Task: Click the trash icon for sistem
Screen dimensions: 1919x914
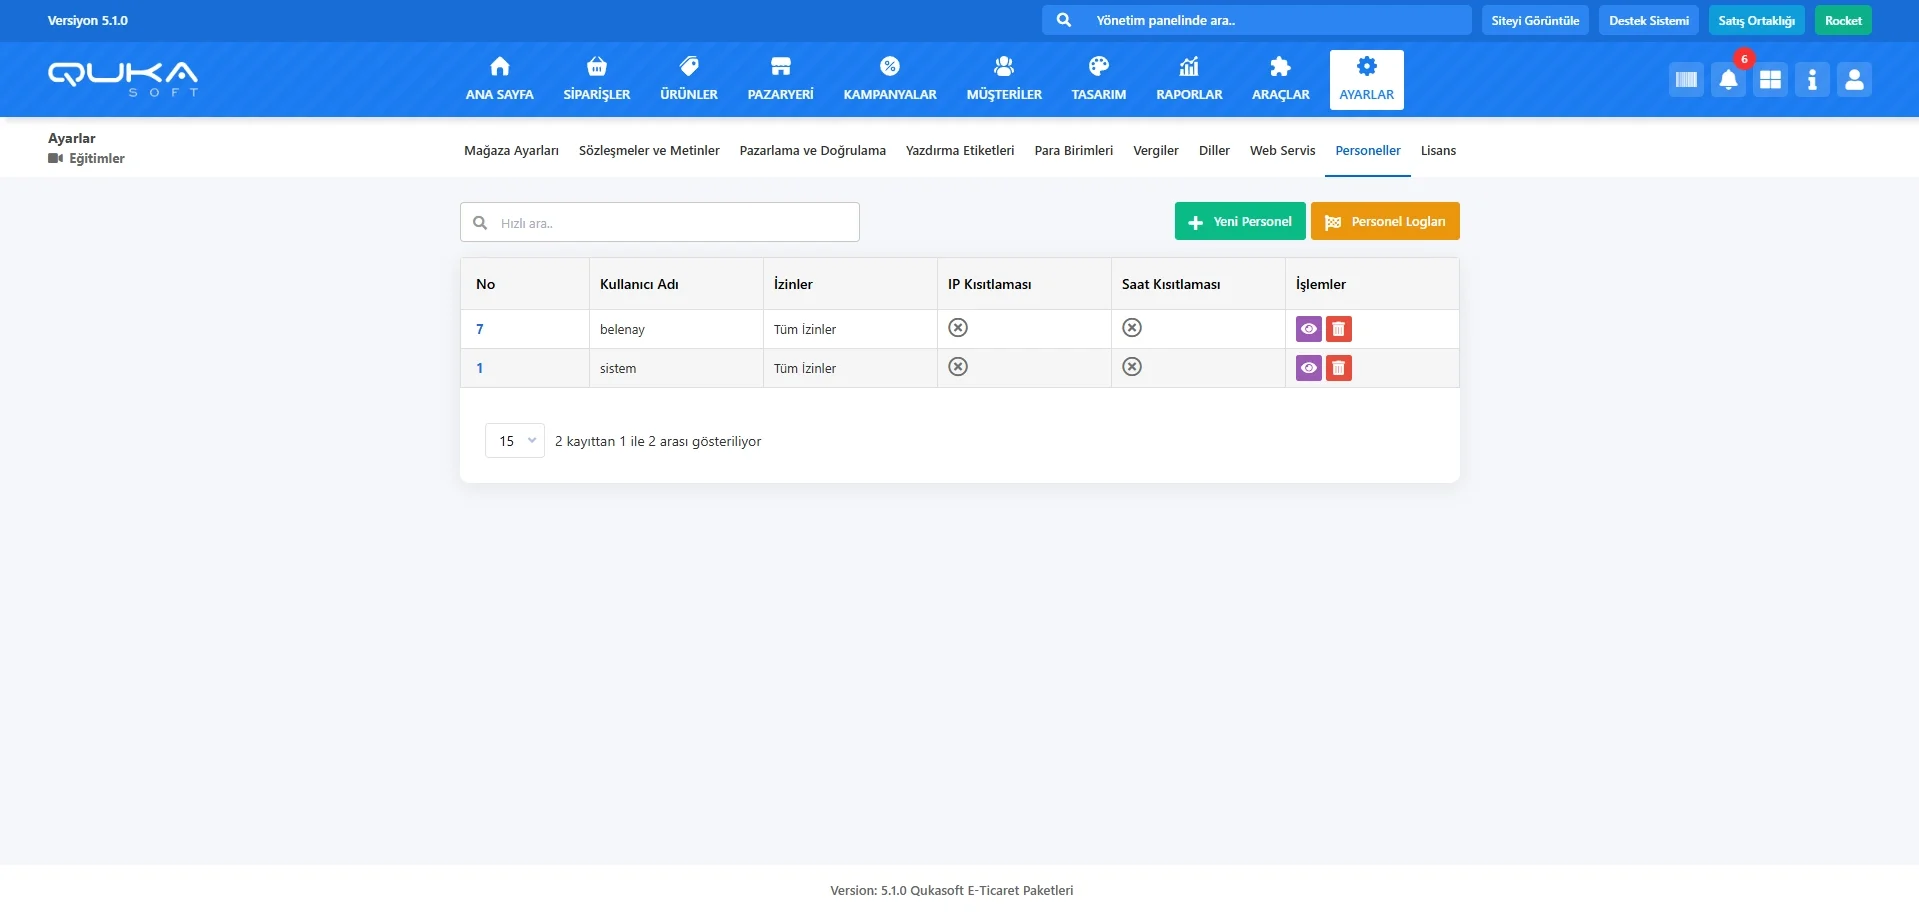Action: 1338,368
